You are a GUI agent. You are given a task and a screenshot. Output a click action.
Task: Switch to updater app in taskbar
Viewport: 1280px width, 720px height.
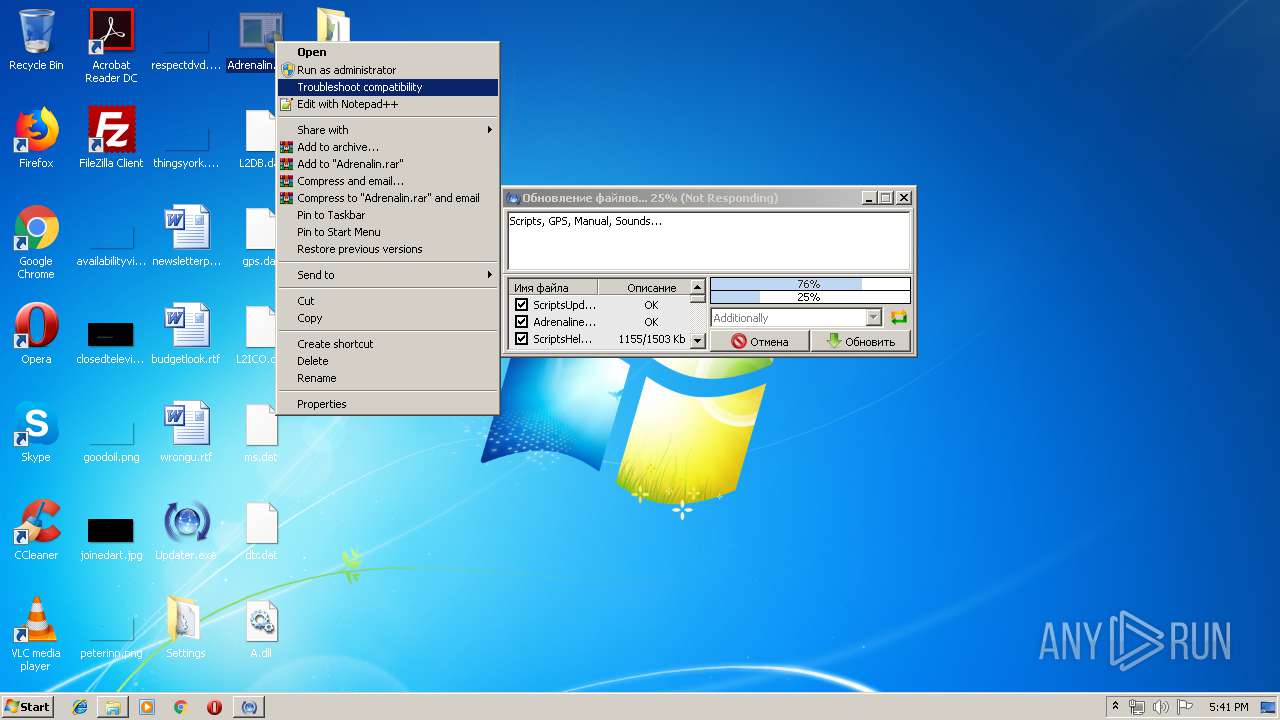[249, 707]
